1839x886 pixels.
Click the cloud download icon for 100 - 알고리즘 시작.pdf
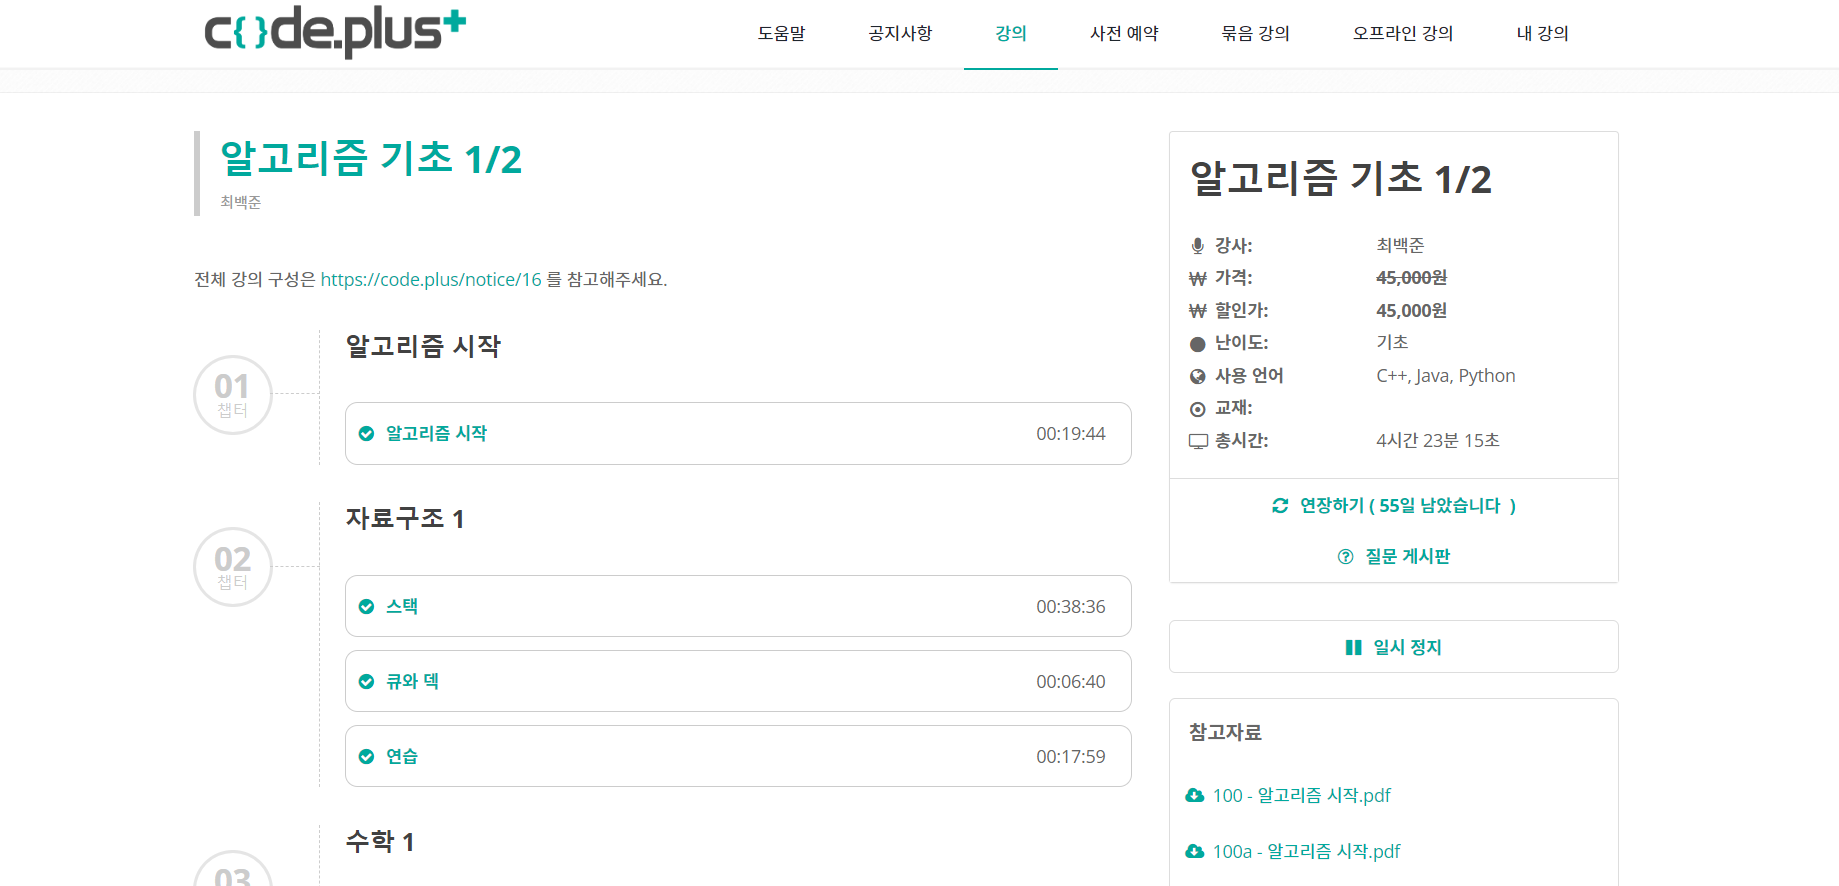point(1194,796)
